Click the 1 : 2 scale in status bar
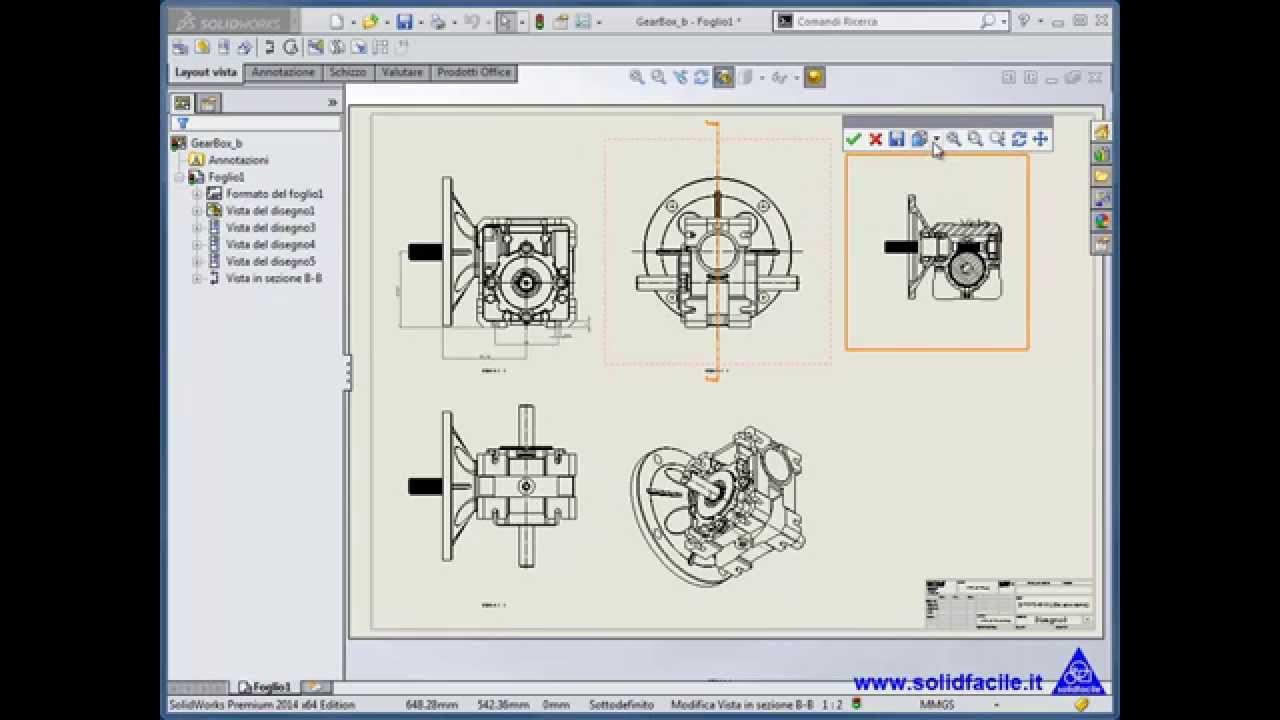Screen dimensions: 1280x720 tap(831, 705)
